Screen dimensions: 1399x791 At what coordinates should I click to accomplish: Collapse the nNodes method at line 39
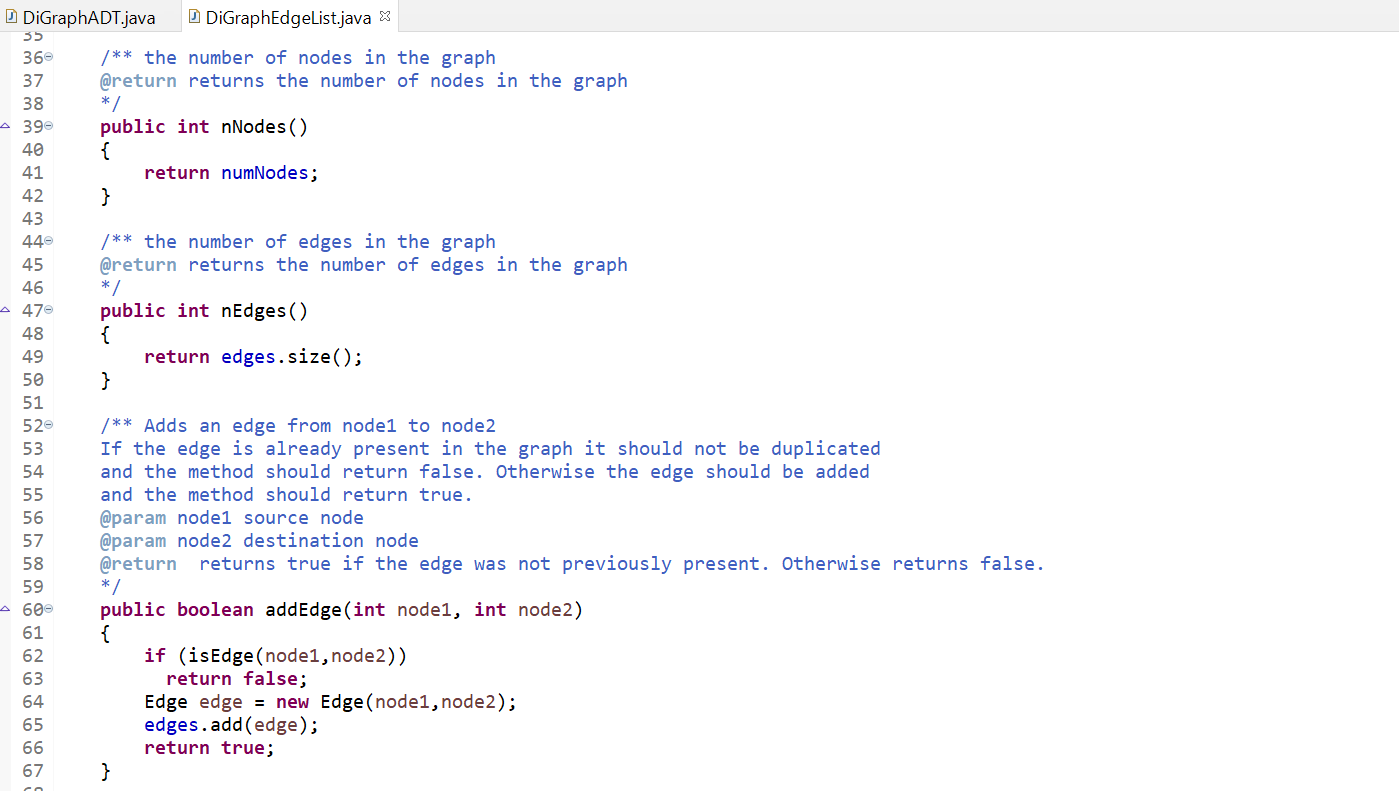click(x=47, y=126)
